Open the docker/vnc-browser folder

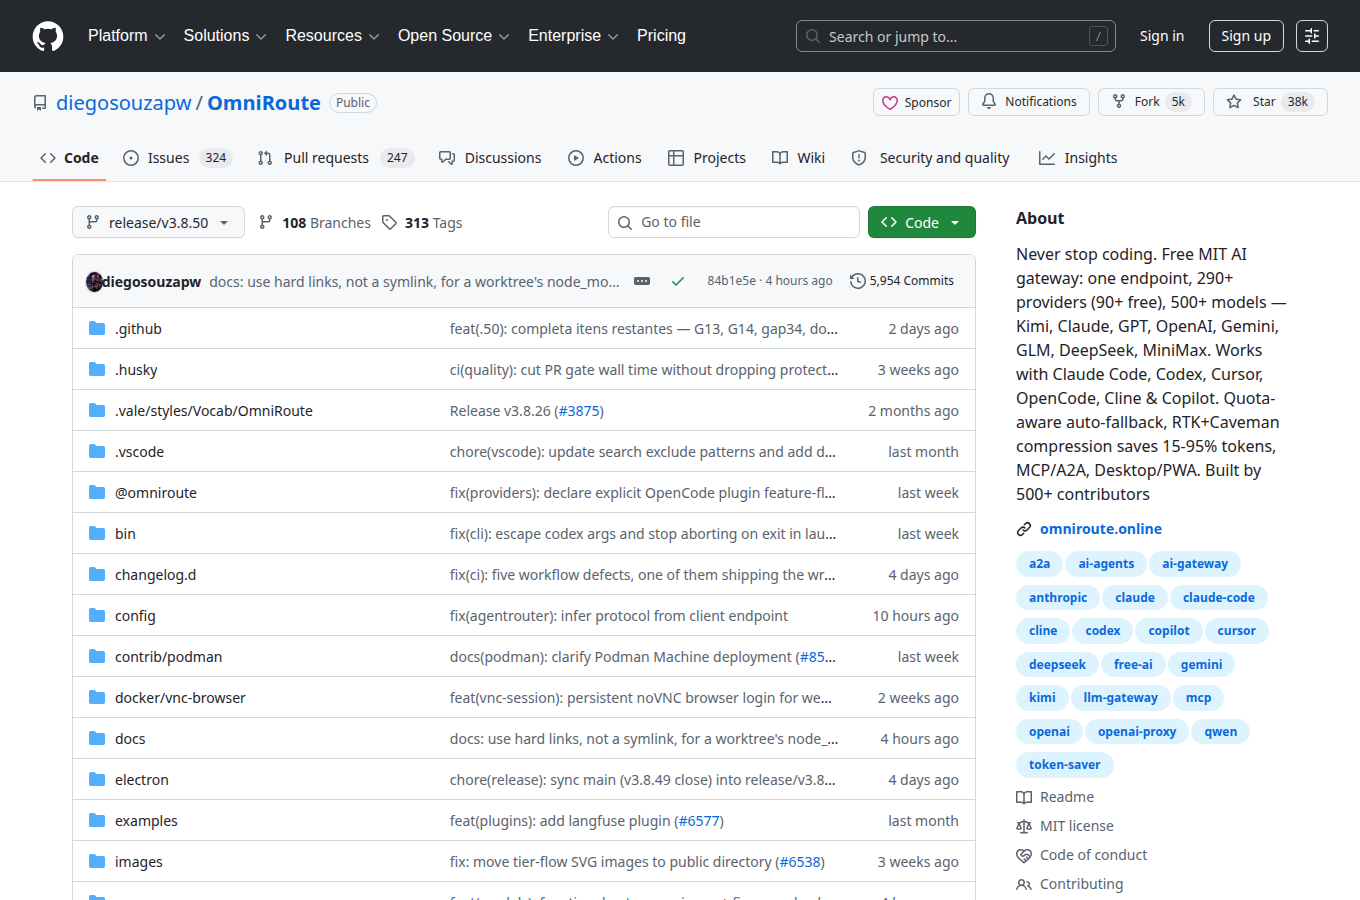tap(180, 698)
